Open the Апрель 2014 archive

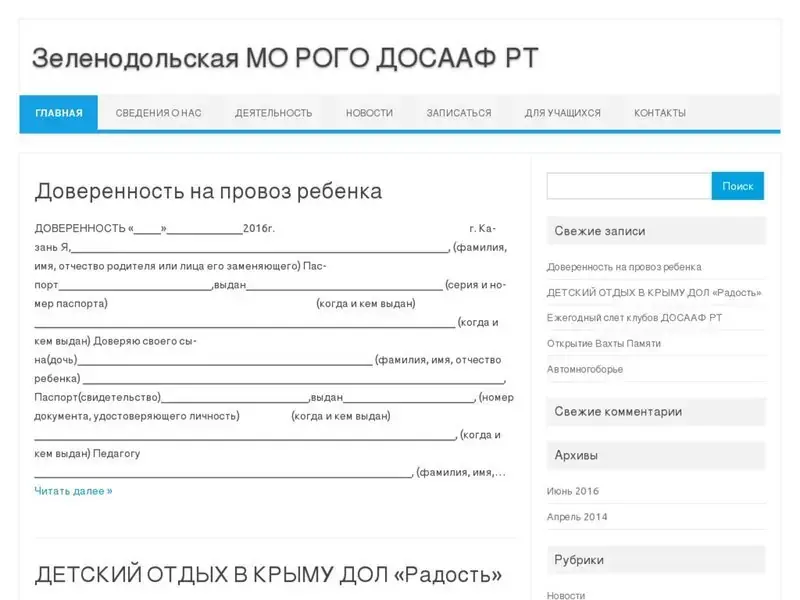pos(576,517)
